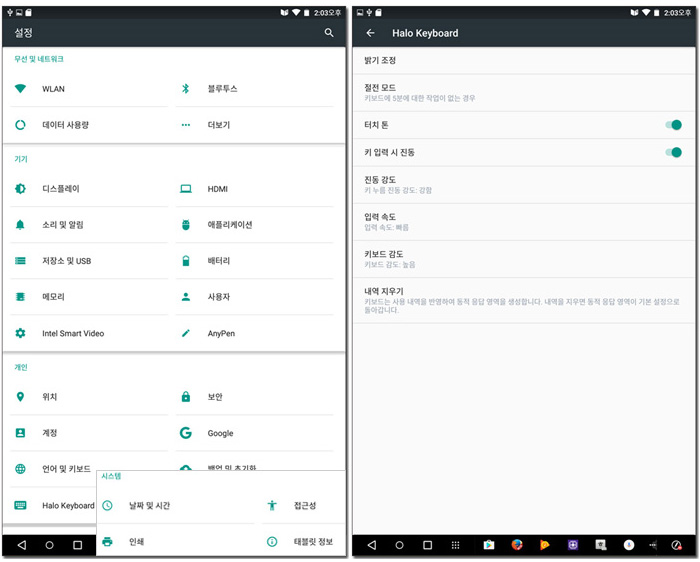
Task: Open 접근성 accessibility settings
Action: [x=304, y=505]
